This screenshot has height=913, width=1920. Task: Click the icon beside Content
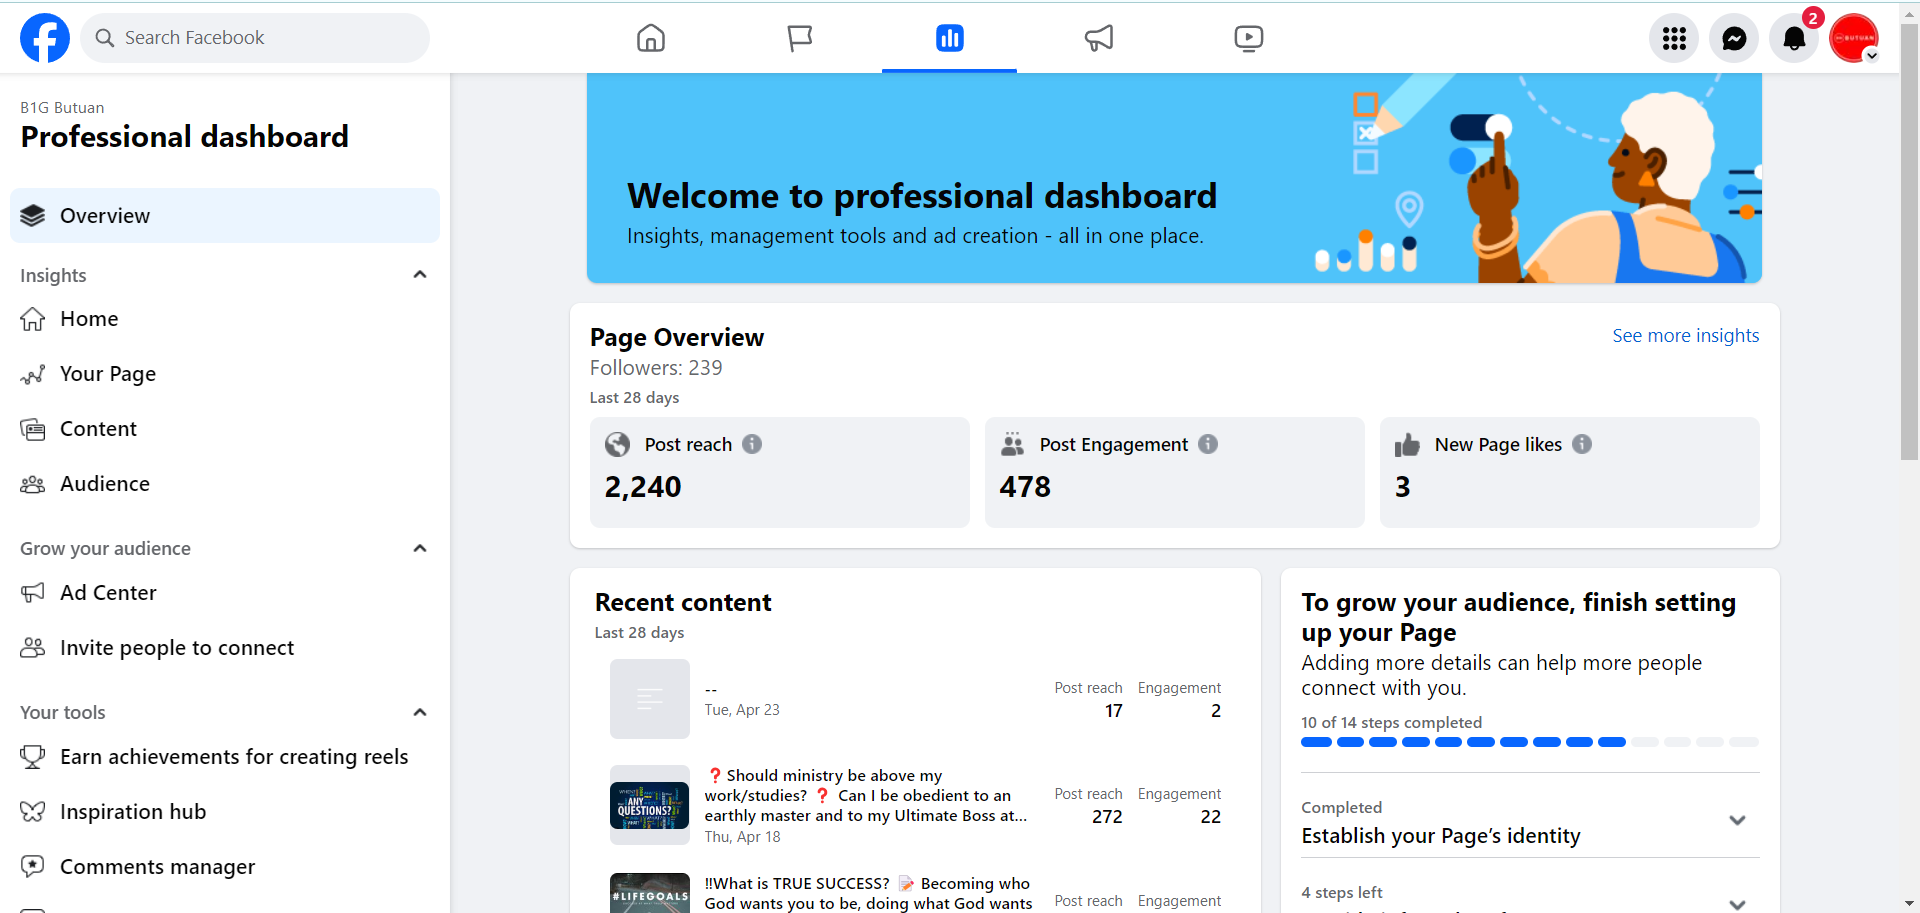pyautogui.click(x=33, y=429)
